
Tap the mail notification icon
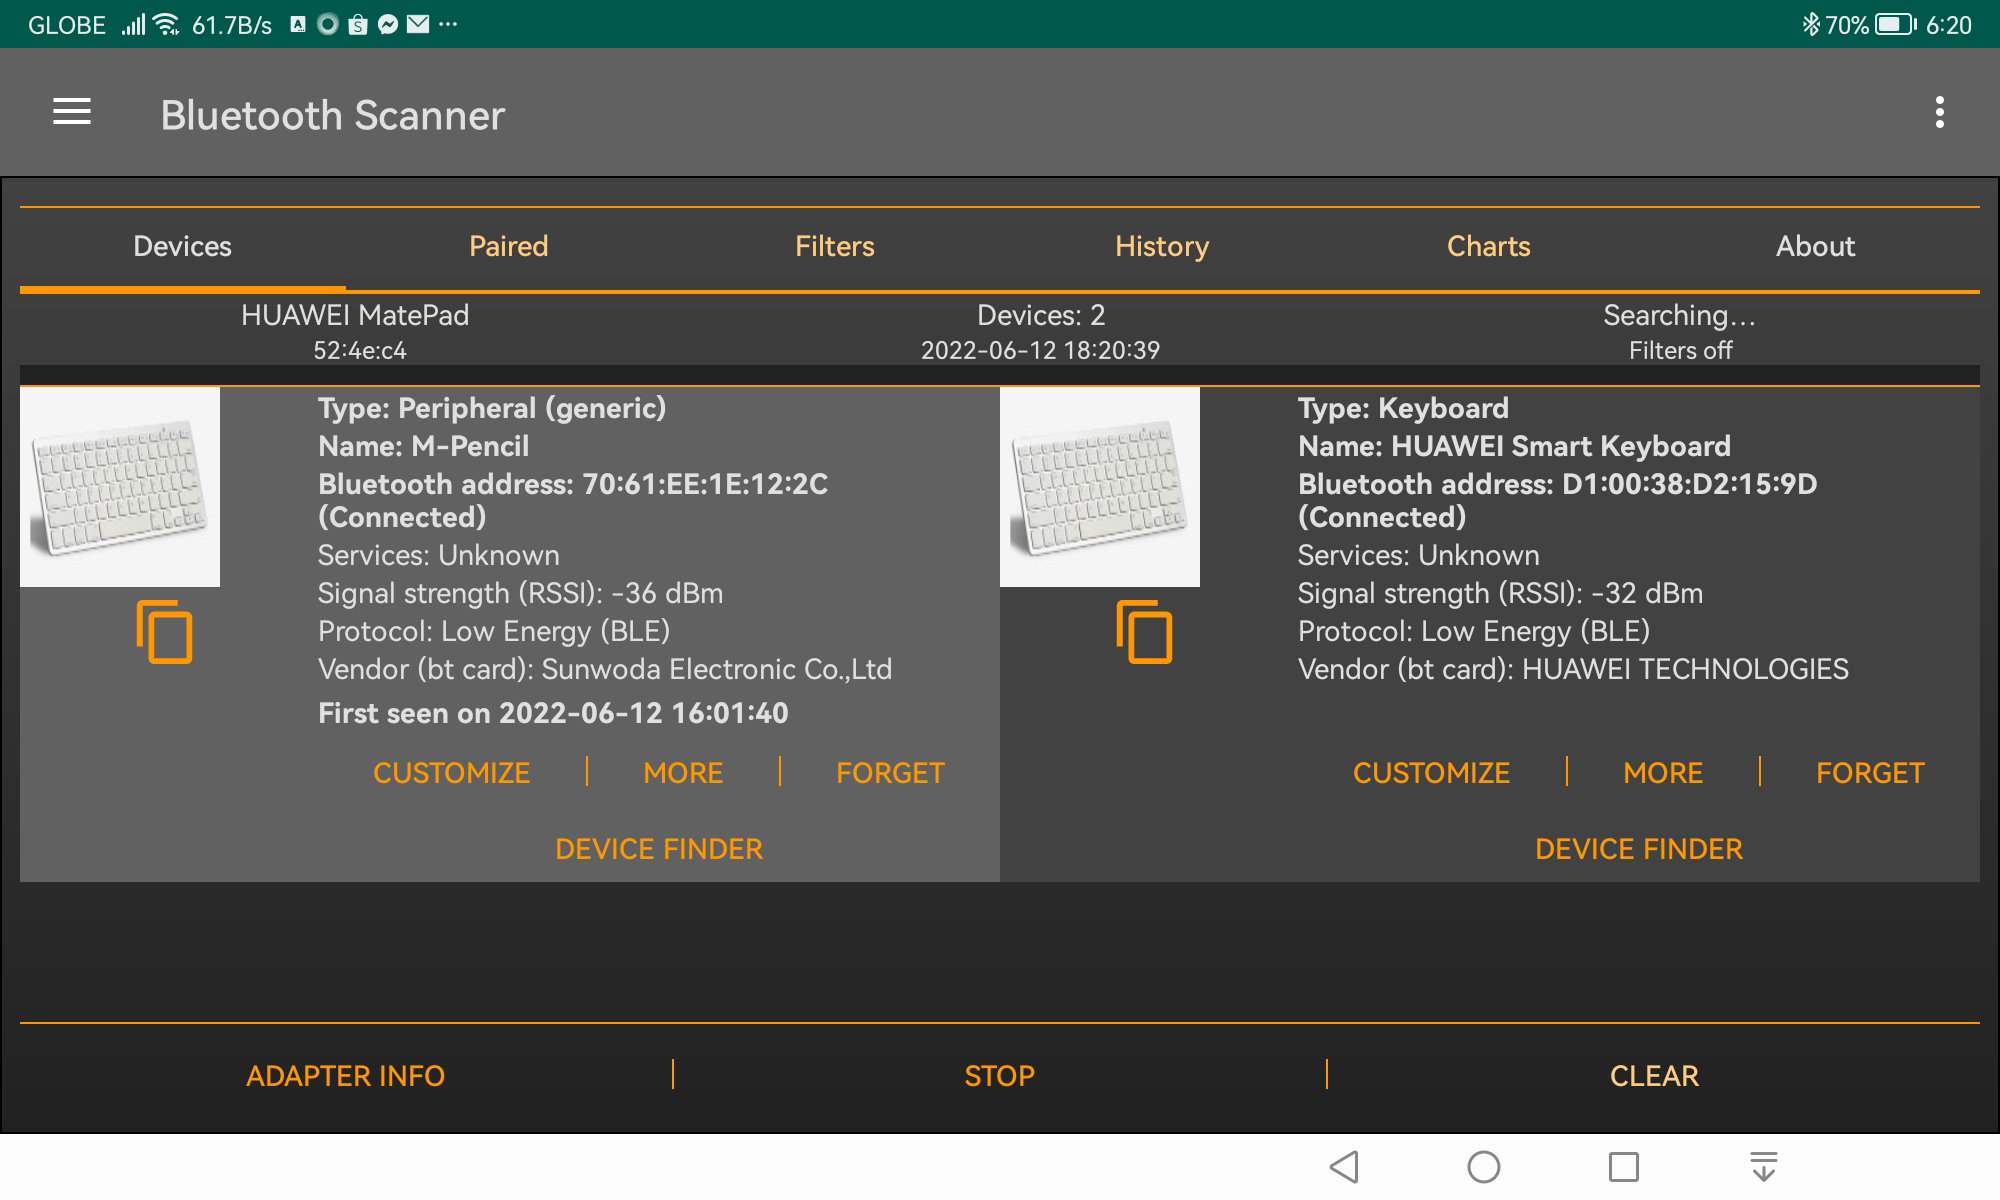418,24
